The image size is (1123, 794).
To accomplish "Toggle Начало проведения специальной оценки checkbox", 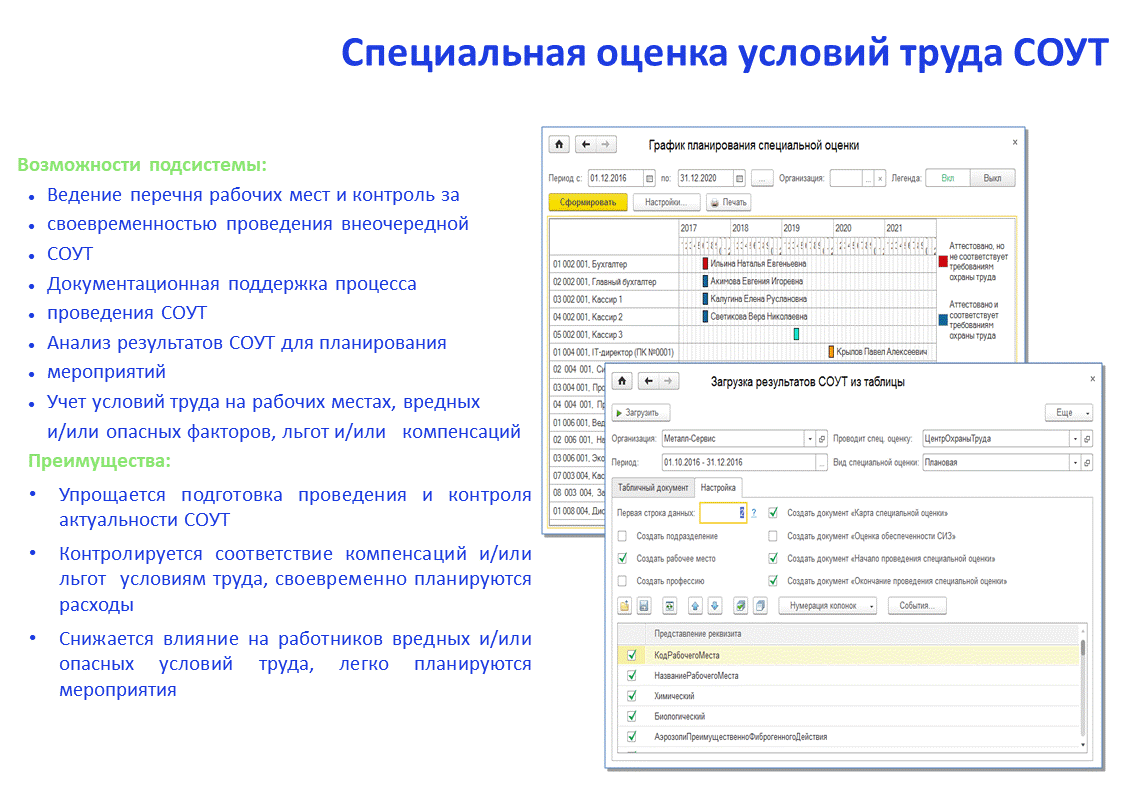I will (773, 558).
